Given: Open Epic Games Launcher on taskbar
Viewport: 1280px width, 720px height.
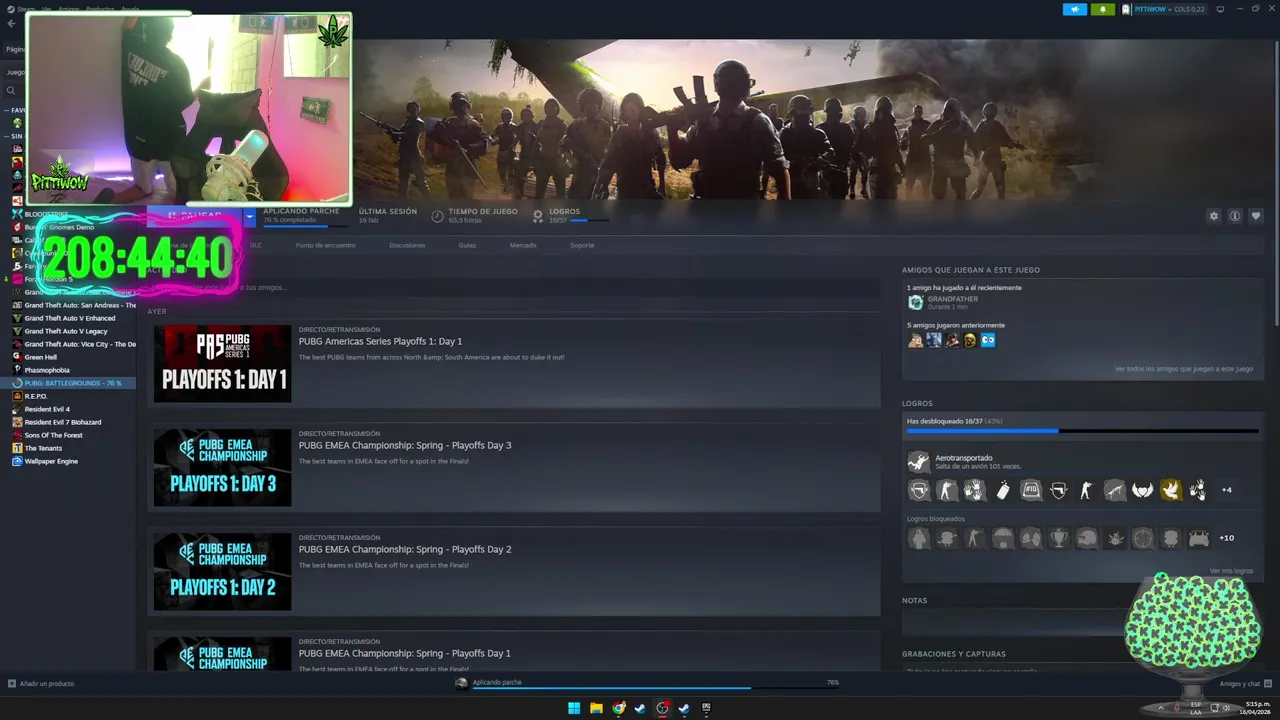Looking at the screenshot, I should 706,708.
